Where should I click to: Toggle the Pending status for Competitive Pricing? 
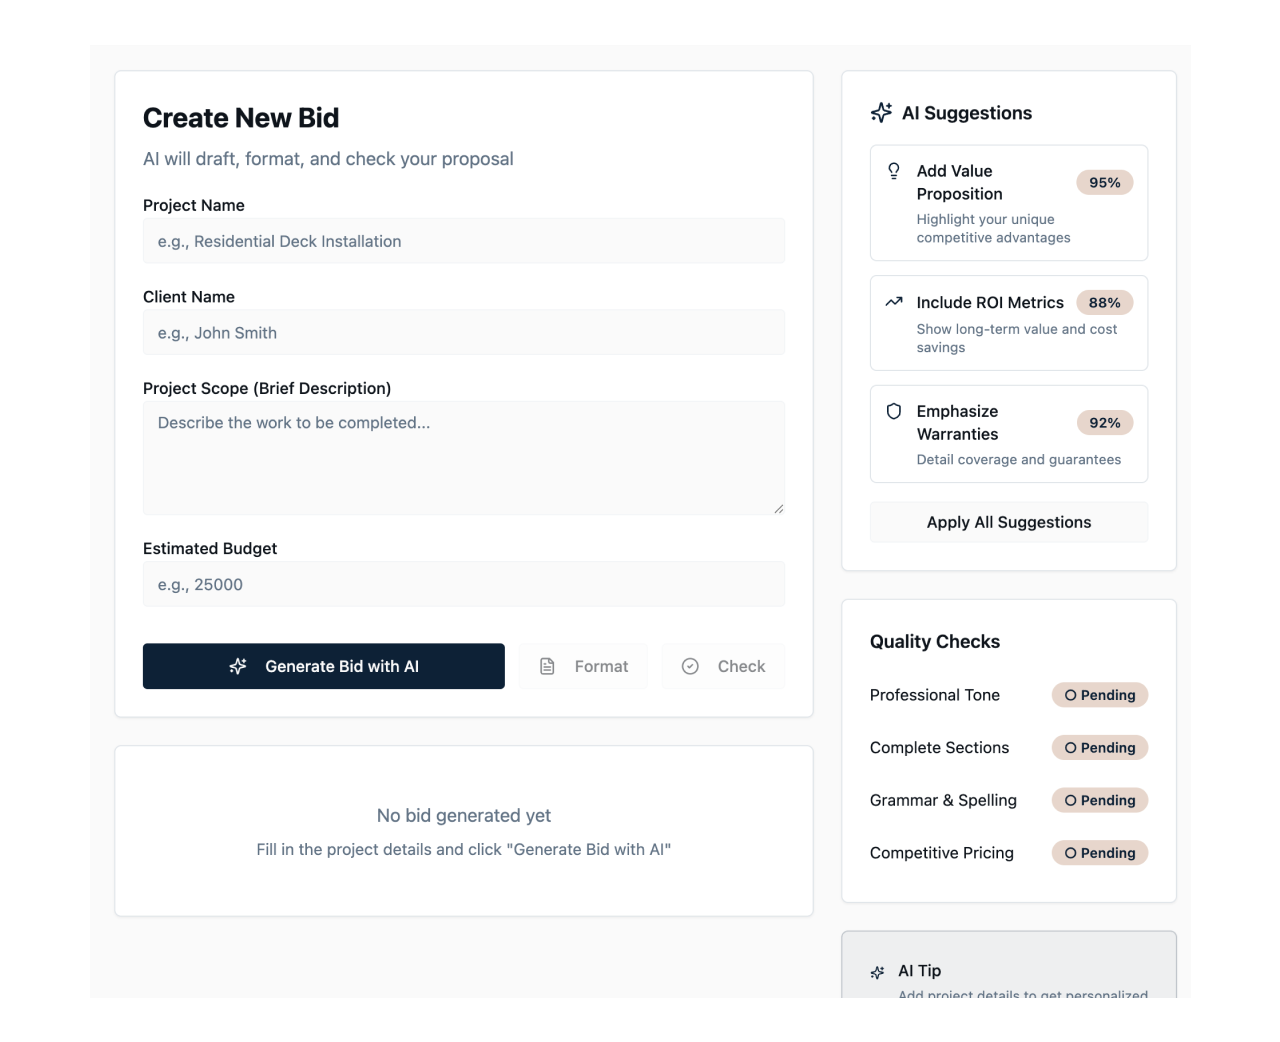click(x=1100, y=852)
